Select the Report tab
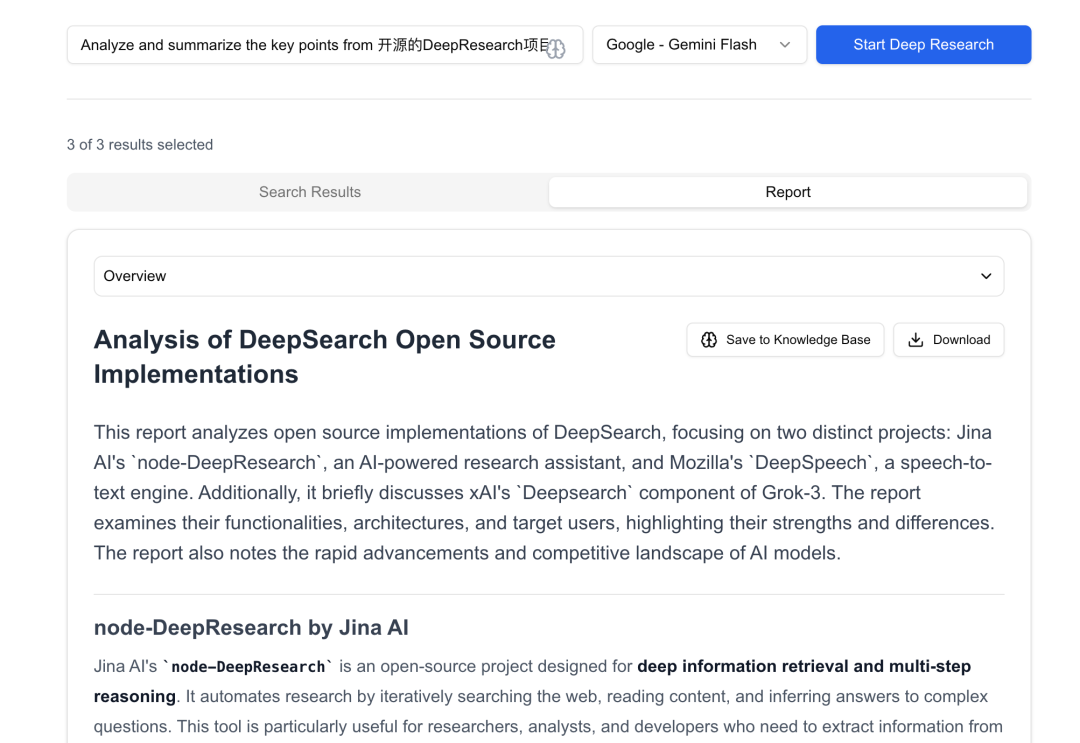 click(788, 191)
